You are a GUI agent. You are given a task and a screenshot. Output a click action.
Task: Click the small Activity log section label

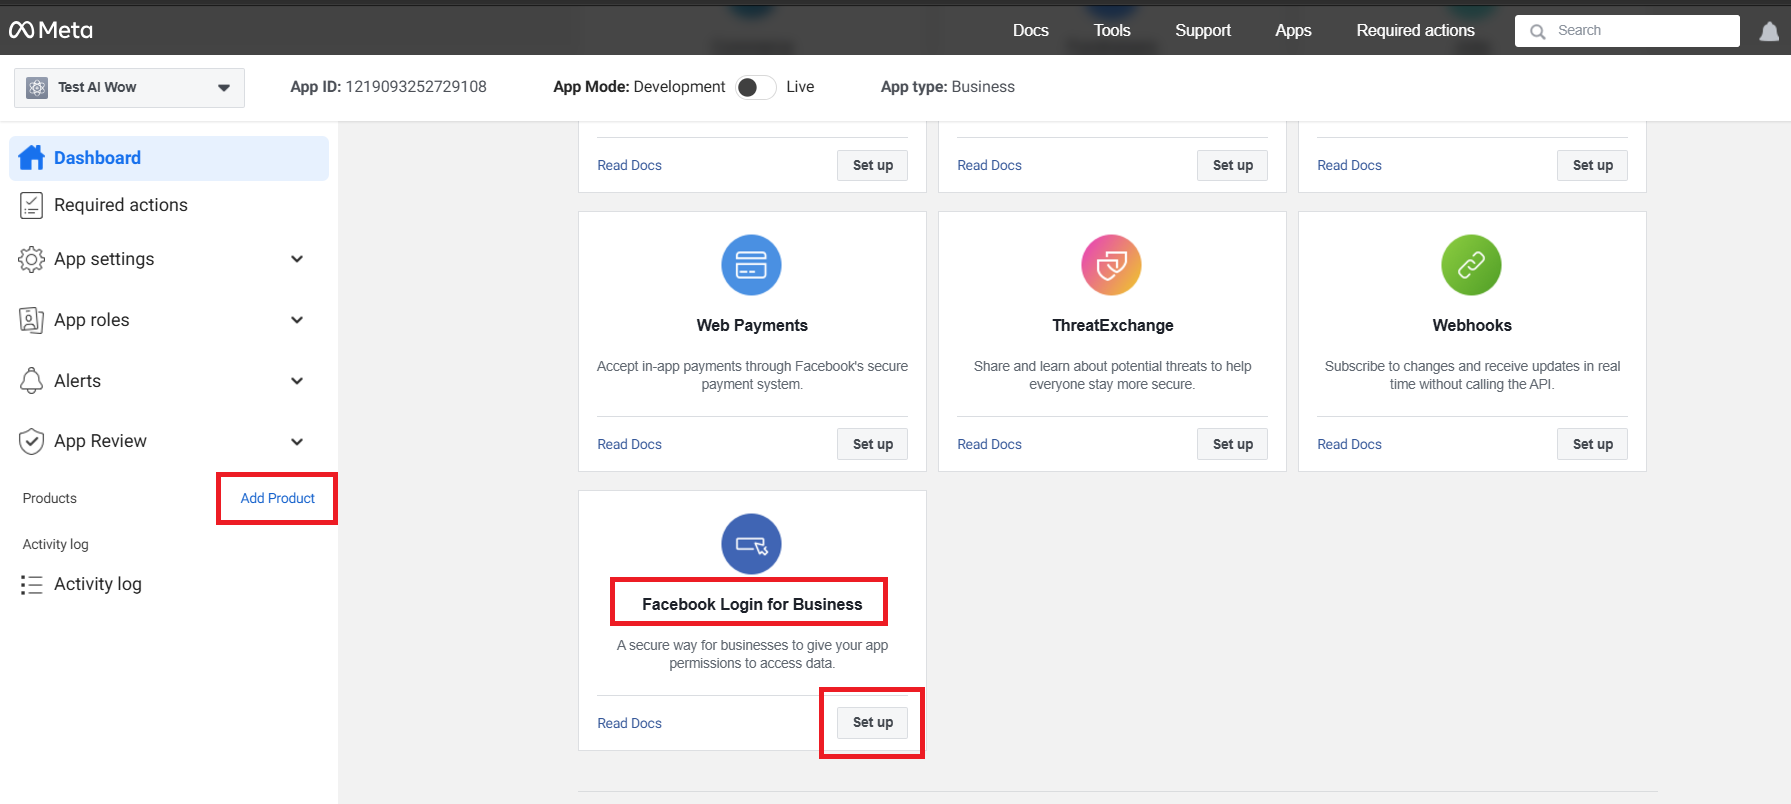[55, 544]
